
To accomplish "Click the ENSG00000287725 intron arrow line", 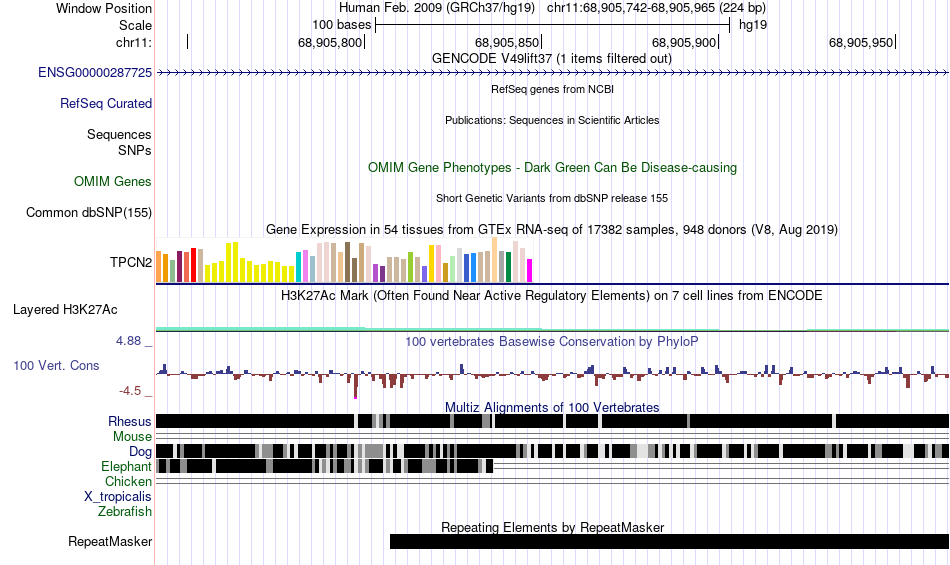I will pyautogui.click(x=552, y=73).
